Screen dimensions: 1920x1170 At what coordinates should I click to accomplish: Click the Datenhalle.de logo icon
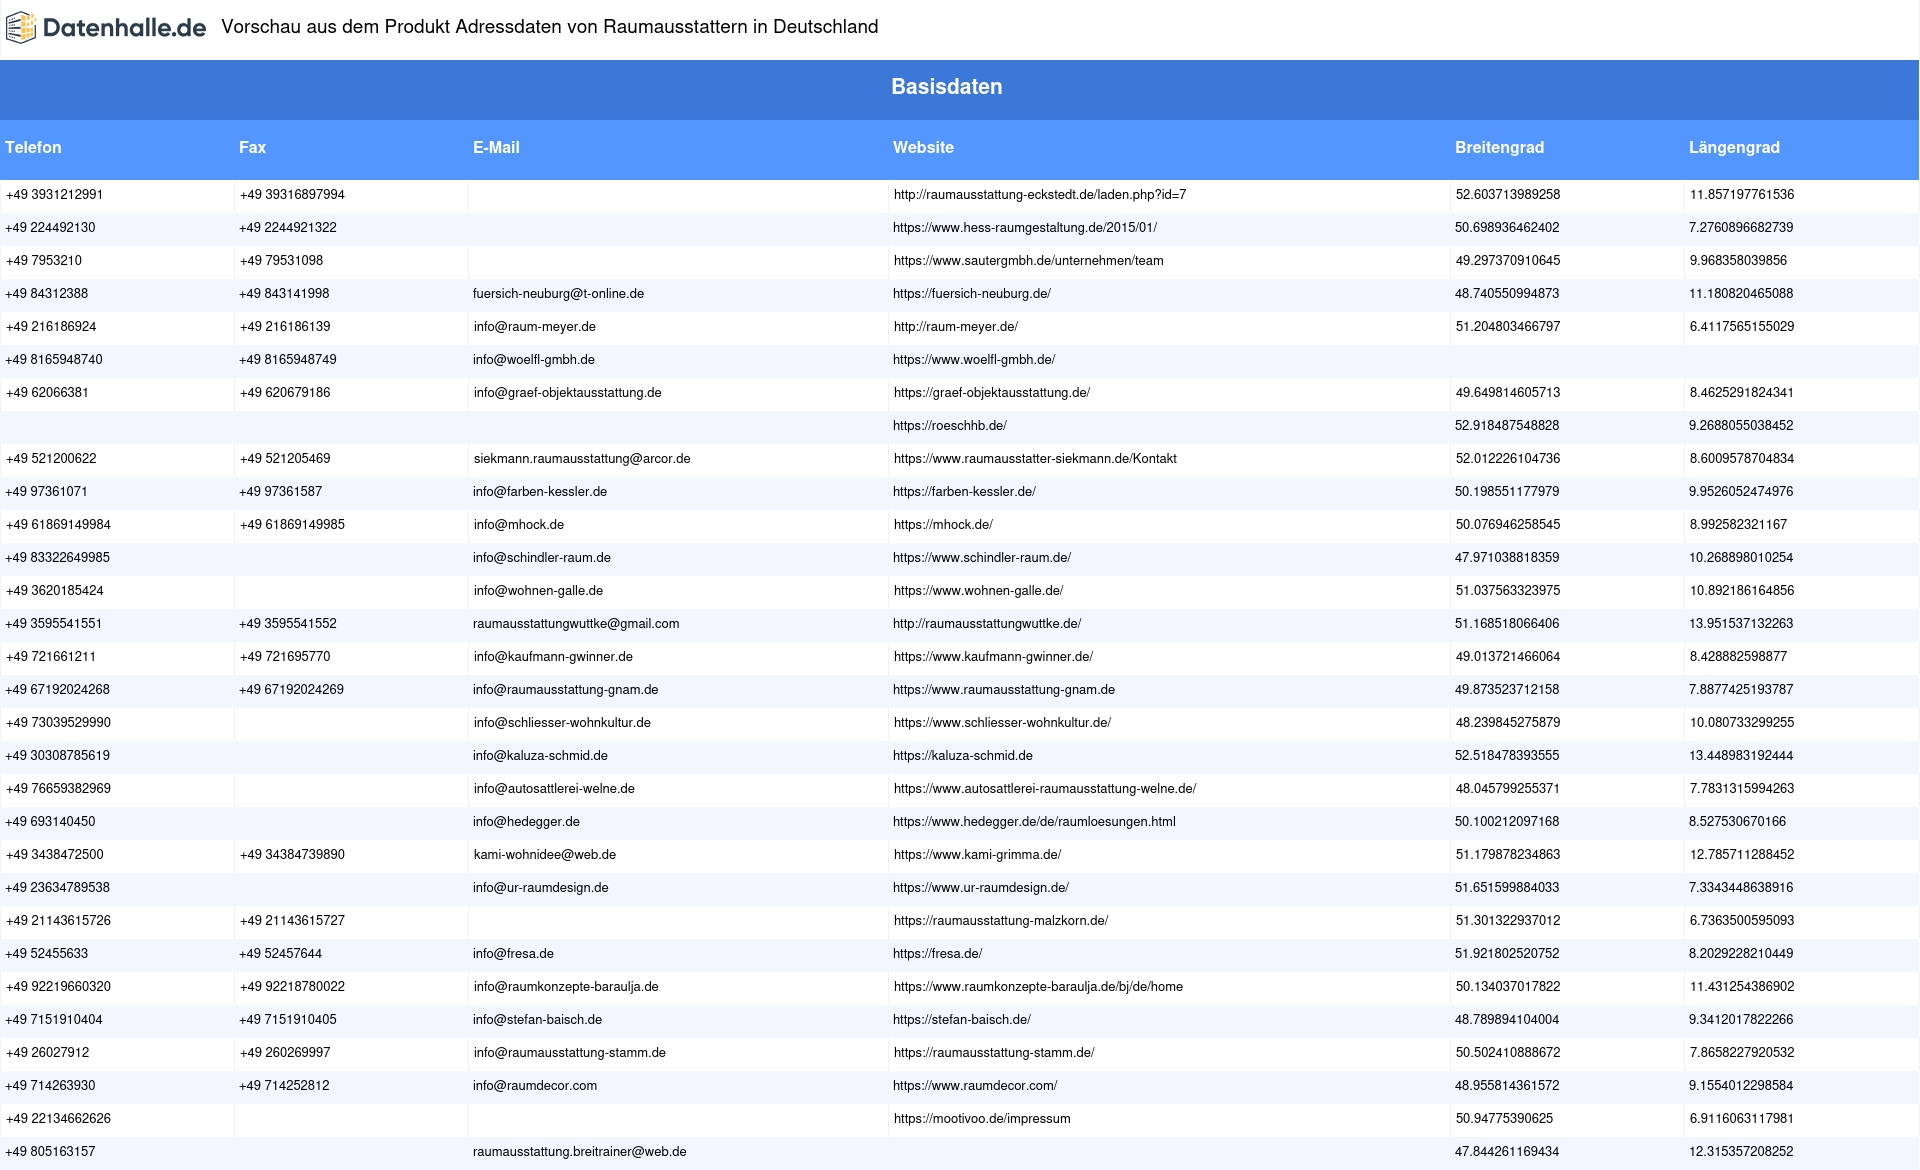[x=21, y=28]
